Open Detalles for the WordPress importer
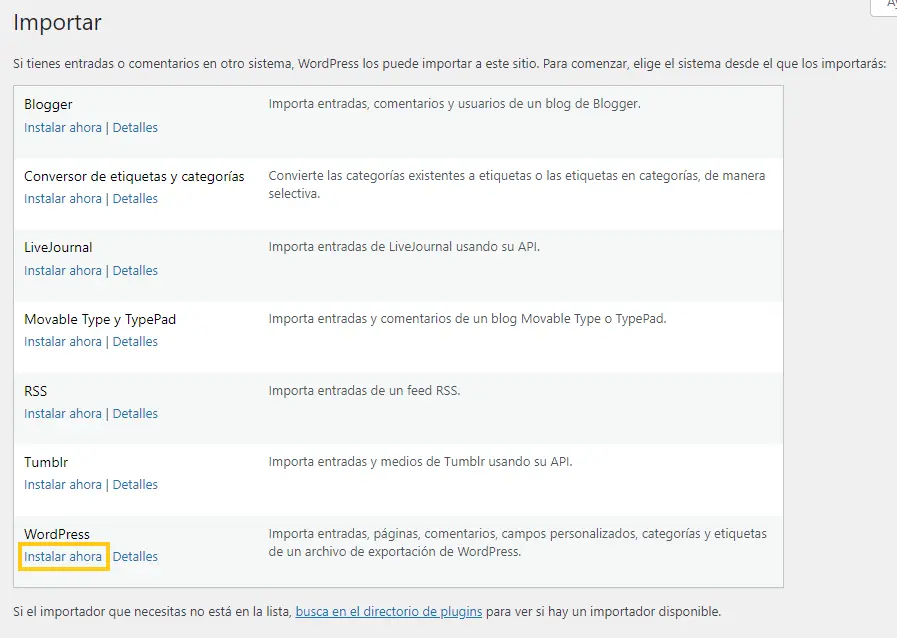The height and width of the screenshot is (638, 897). [x=135, y=557]
